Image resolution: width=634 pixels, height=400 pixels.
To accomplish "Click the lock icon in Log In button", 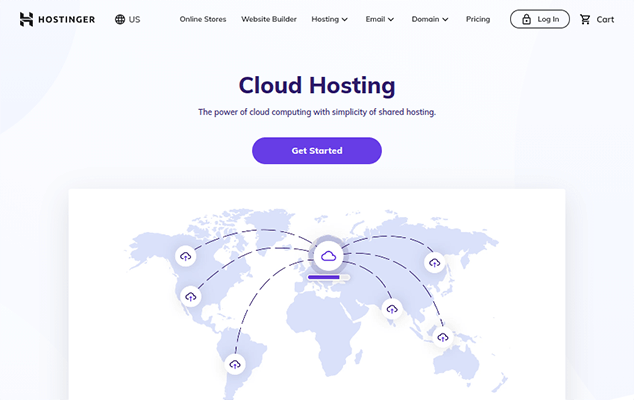I will tap(526, 19).
